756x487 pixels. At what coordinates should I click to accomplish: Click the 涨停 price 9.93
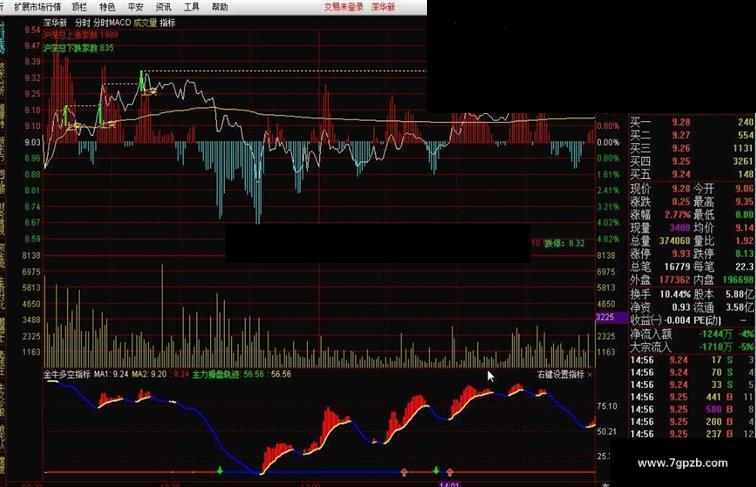(681, 254)
